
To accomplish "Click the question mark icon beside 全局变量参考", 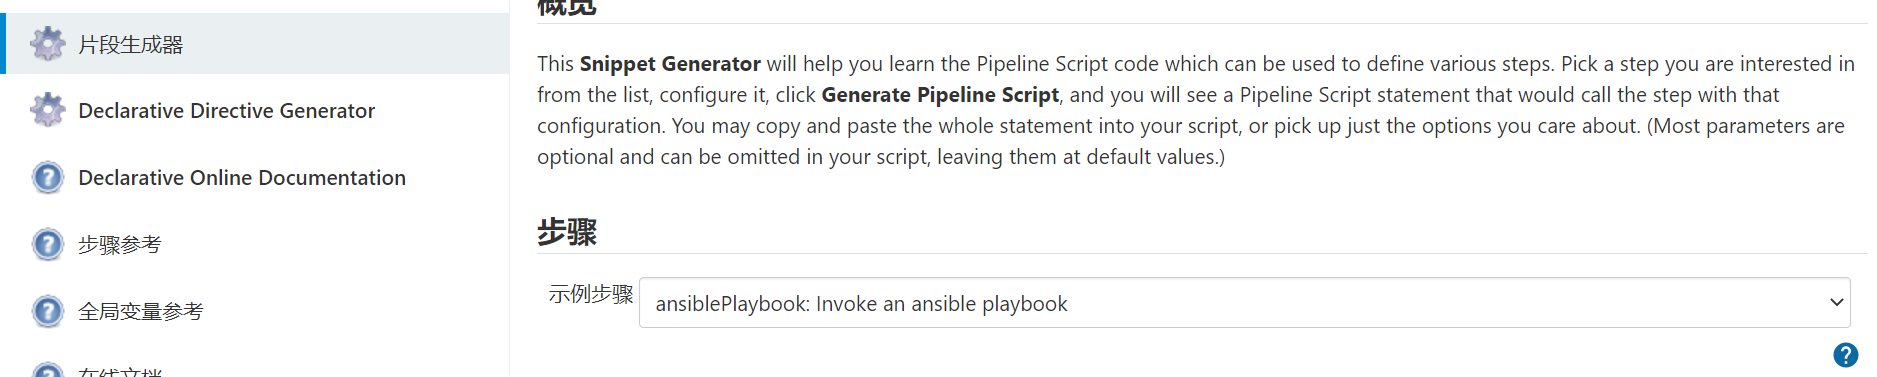I will 47,311.
